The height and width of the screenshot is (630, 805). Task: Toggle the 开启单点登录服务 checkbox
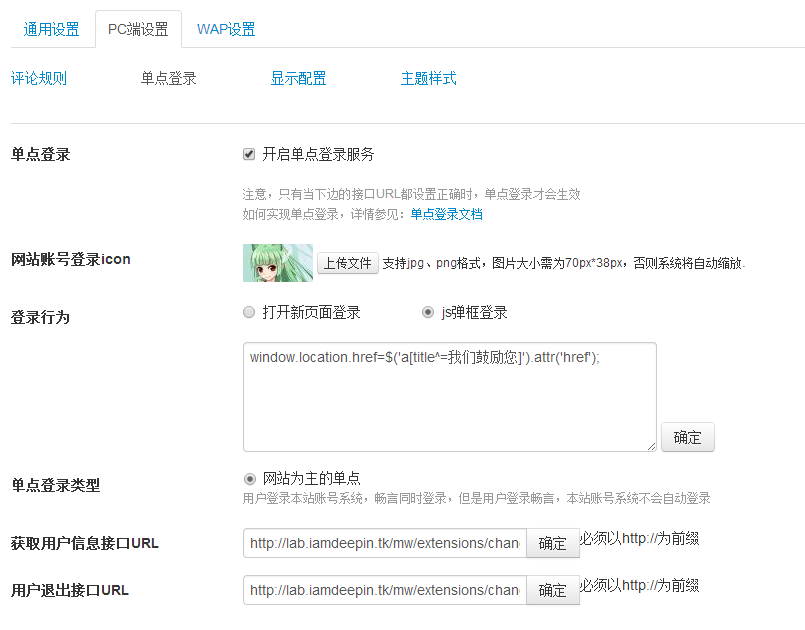249,154
